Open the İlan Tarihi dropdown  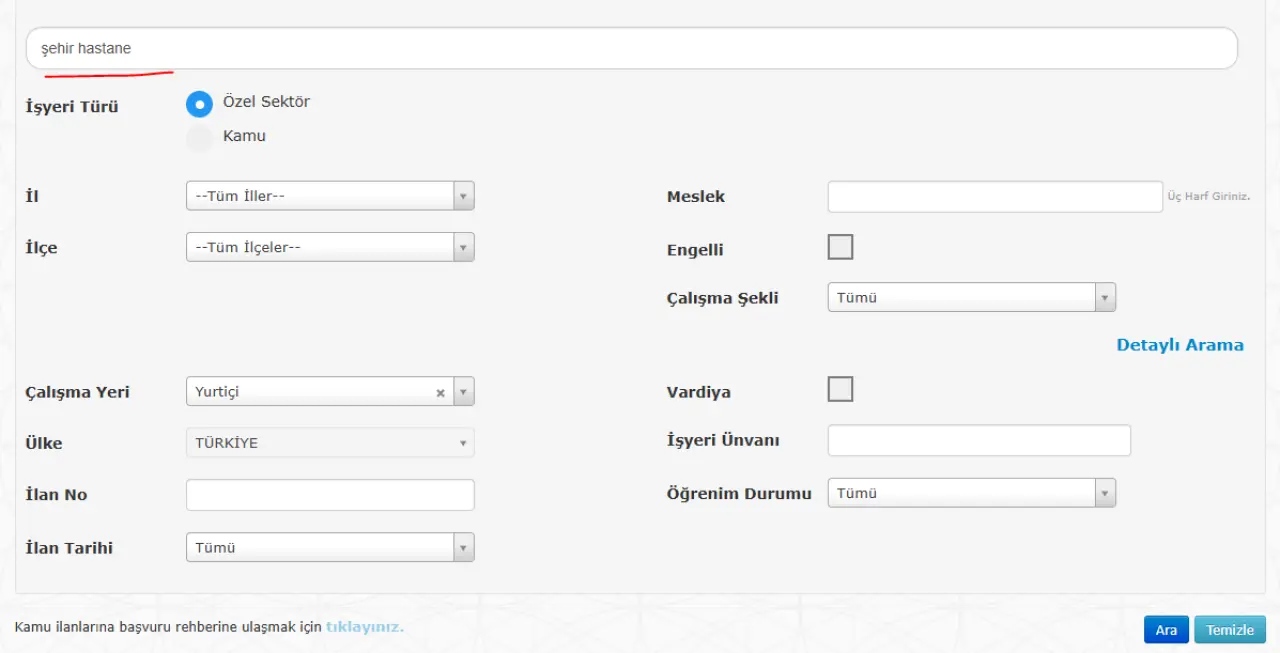[x=330, y=548]
